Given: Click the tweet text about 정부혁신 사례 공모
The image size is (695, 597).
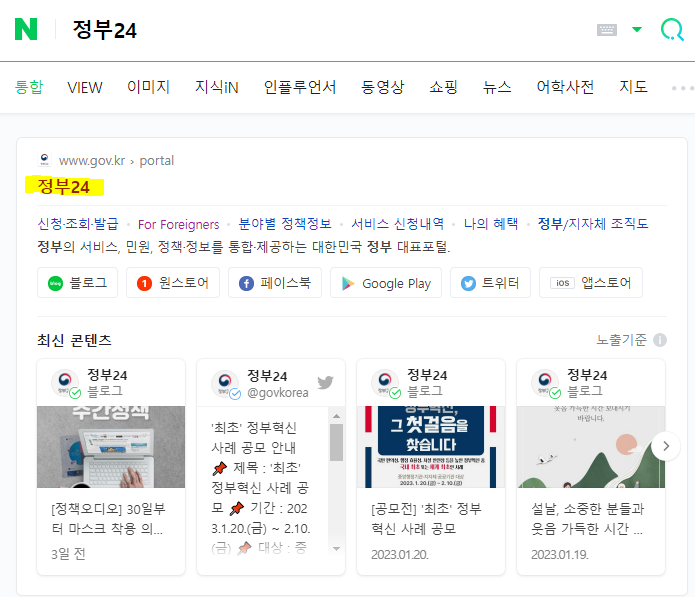Looking at the screenshot, I should (261, 488).
